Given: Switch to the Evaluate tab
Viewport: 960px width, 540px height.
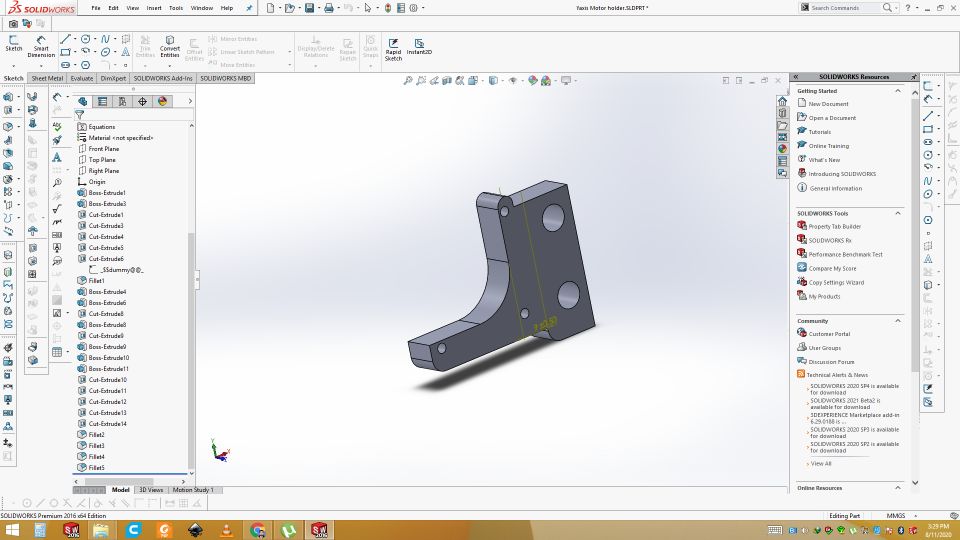Looking at the screenshot, I should click(81, 78).
